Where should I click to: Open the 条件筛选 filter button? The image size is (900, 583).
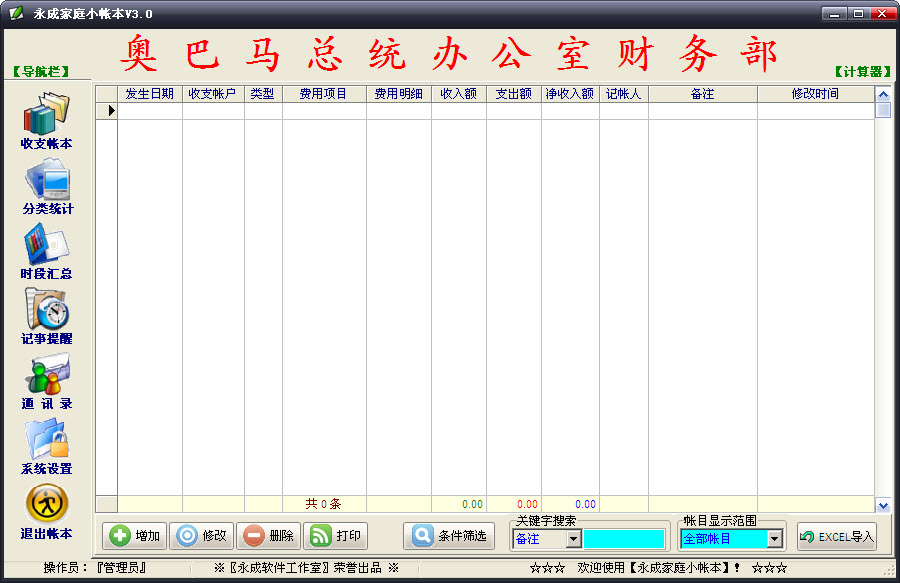449,536
